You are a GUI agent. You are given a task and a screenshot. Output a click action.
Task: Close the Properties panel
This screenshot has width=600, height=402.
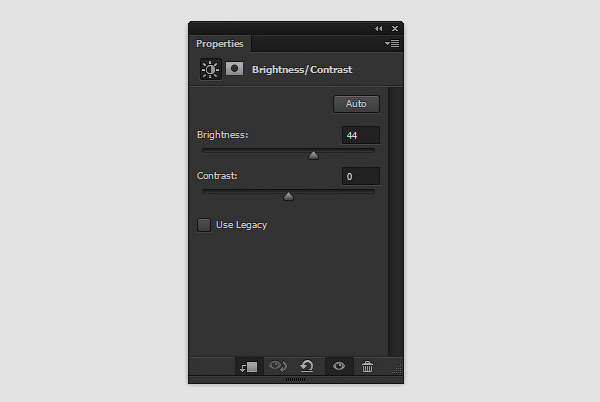(395, 29)
